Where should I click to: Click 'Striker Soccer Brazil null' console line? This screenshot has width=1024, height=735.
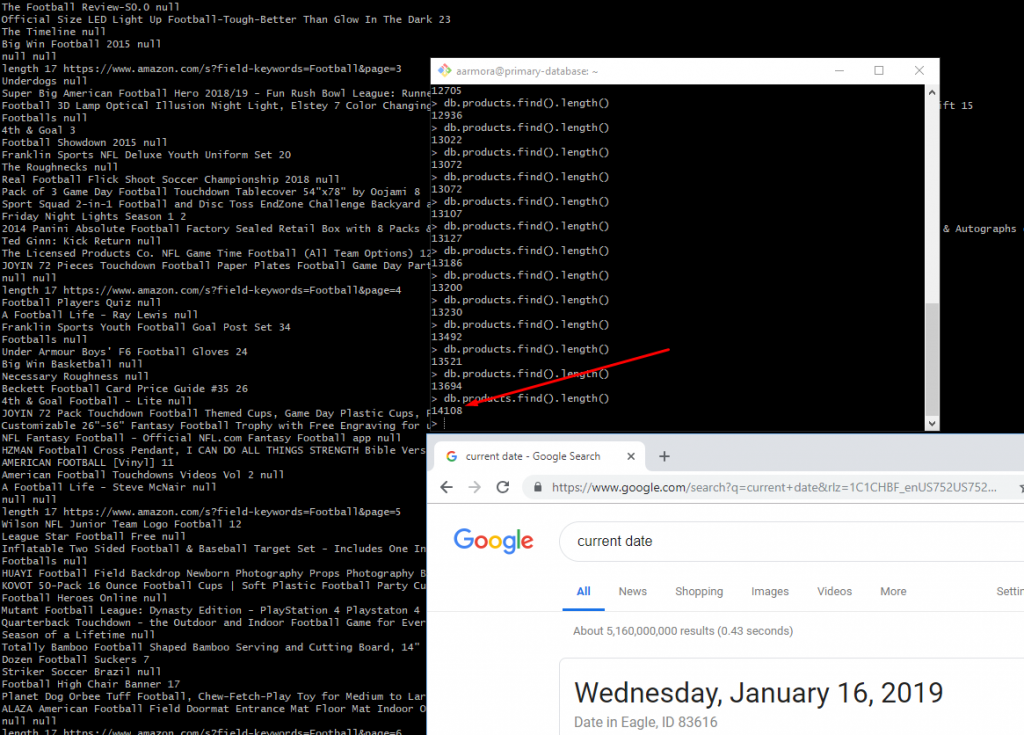tap(81, 672)
